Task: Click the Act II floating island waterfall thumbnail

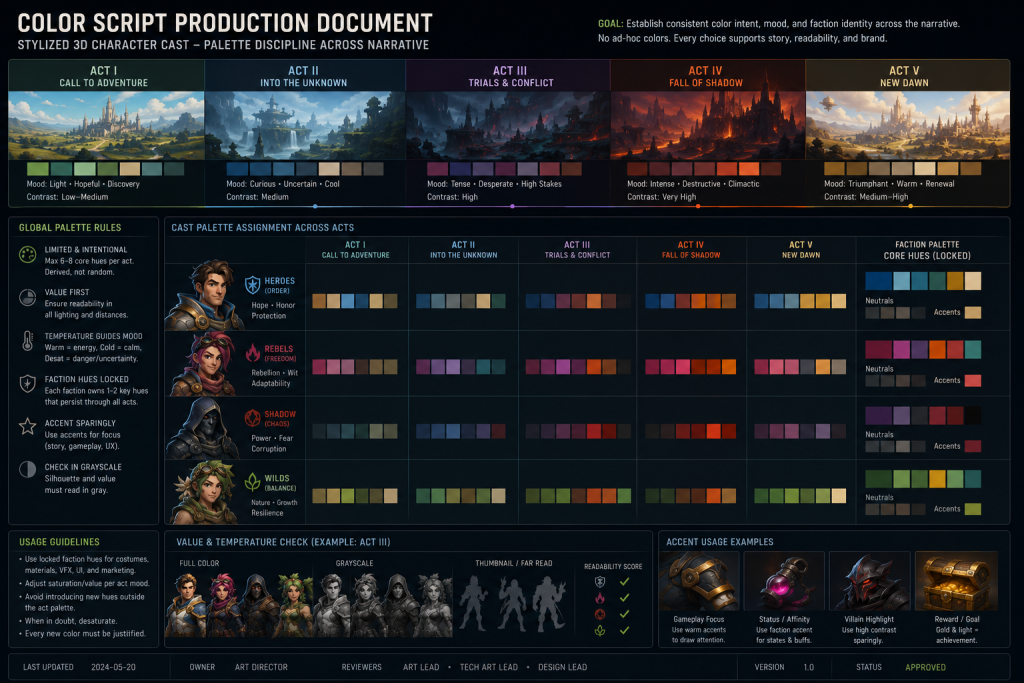Action: click(305, 125)
